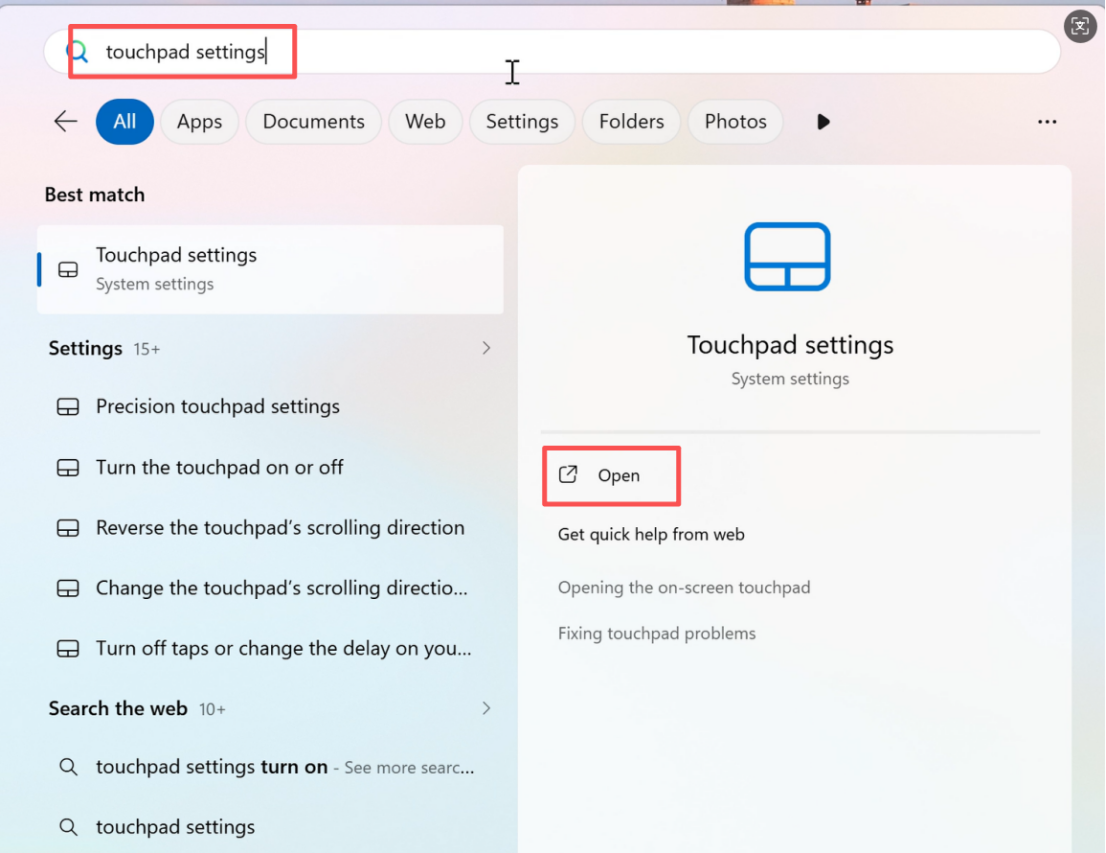
Task: Click Opening the on-screen touchpad link
Action: click(683, 587)
